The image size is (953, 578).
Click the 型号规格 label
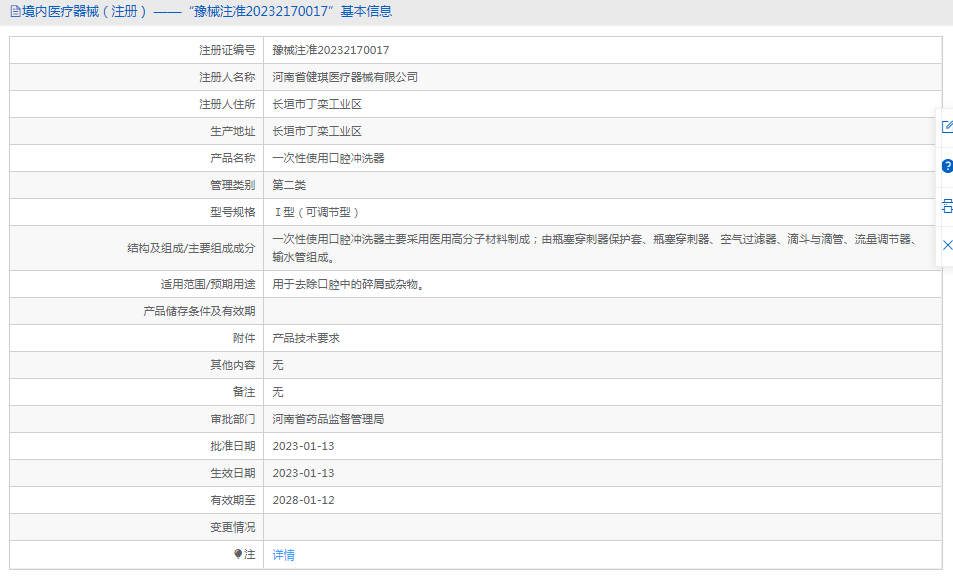click(233, 212)
